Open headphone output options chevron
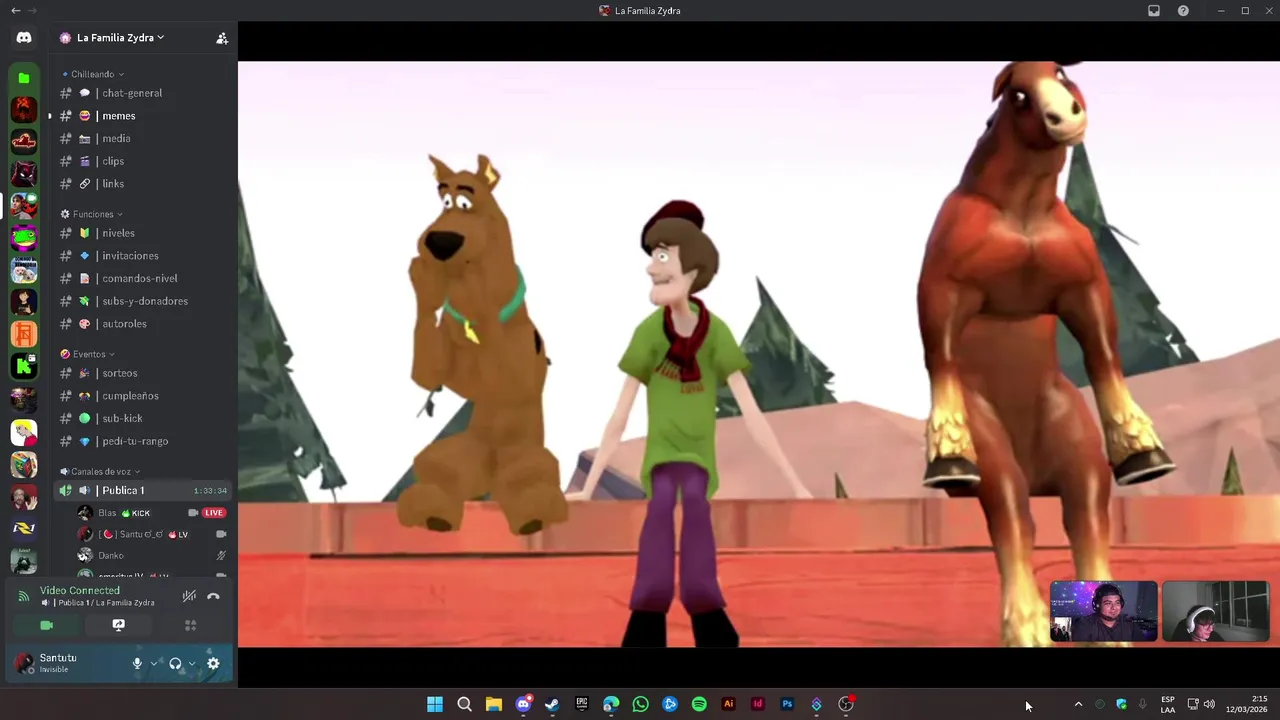The height and width of the screenshot is (720, 1280). click(192, 663)
